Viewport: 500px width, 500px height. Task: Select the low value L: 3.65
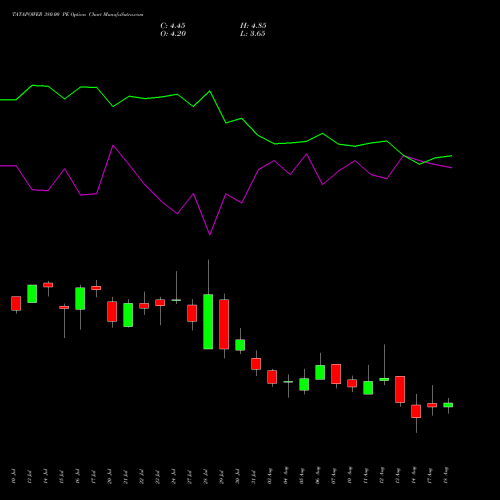tap(253, 34)
